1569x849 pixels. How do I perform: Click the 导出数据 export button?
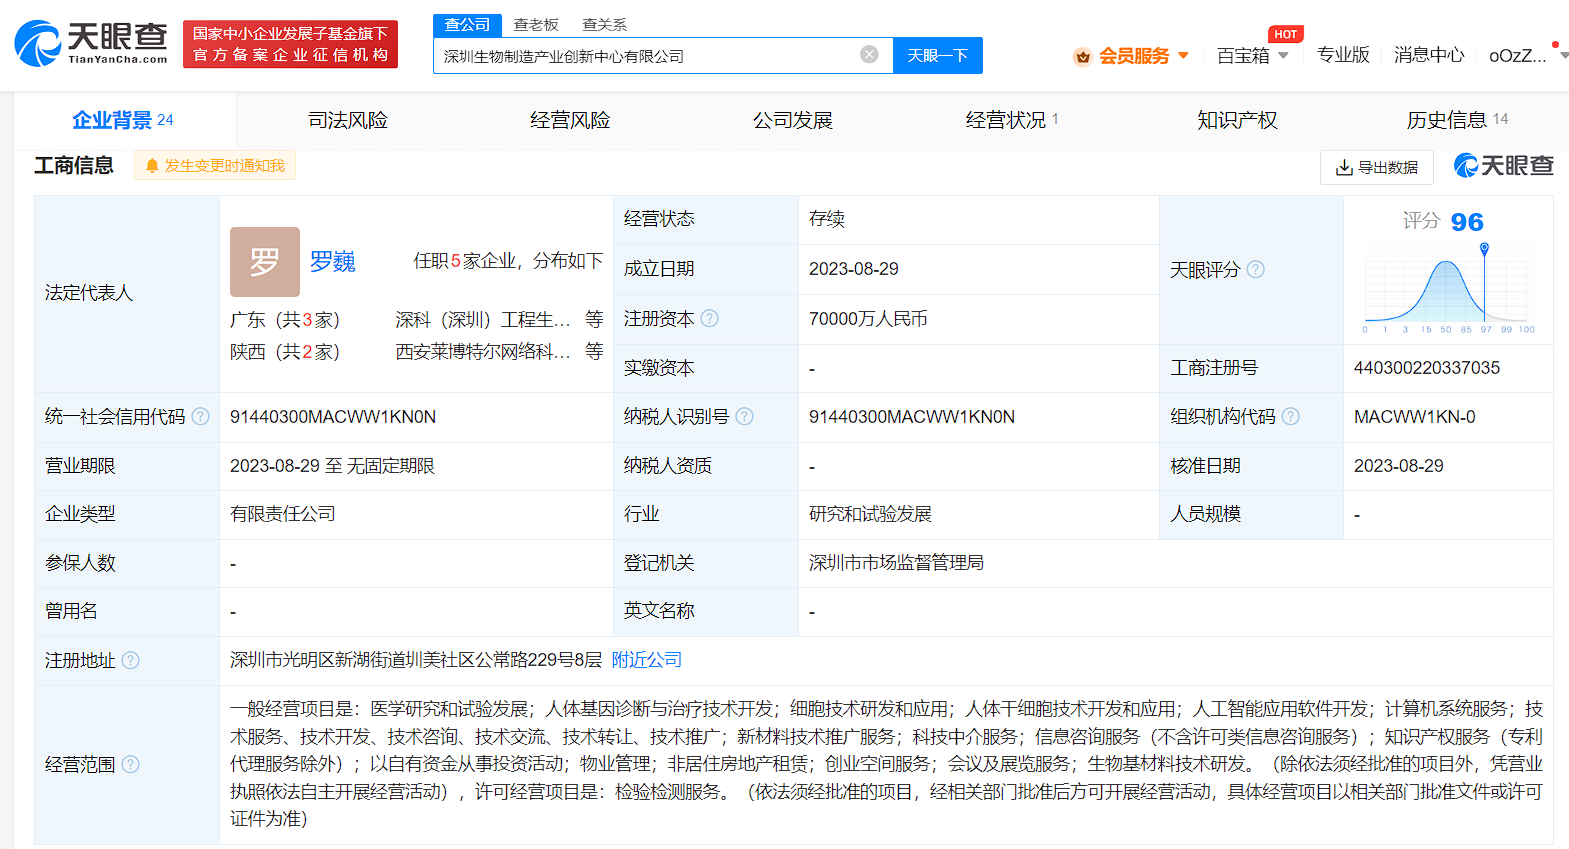[x=1376, y=167]
